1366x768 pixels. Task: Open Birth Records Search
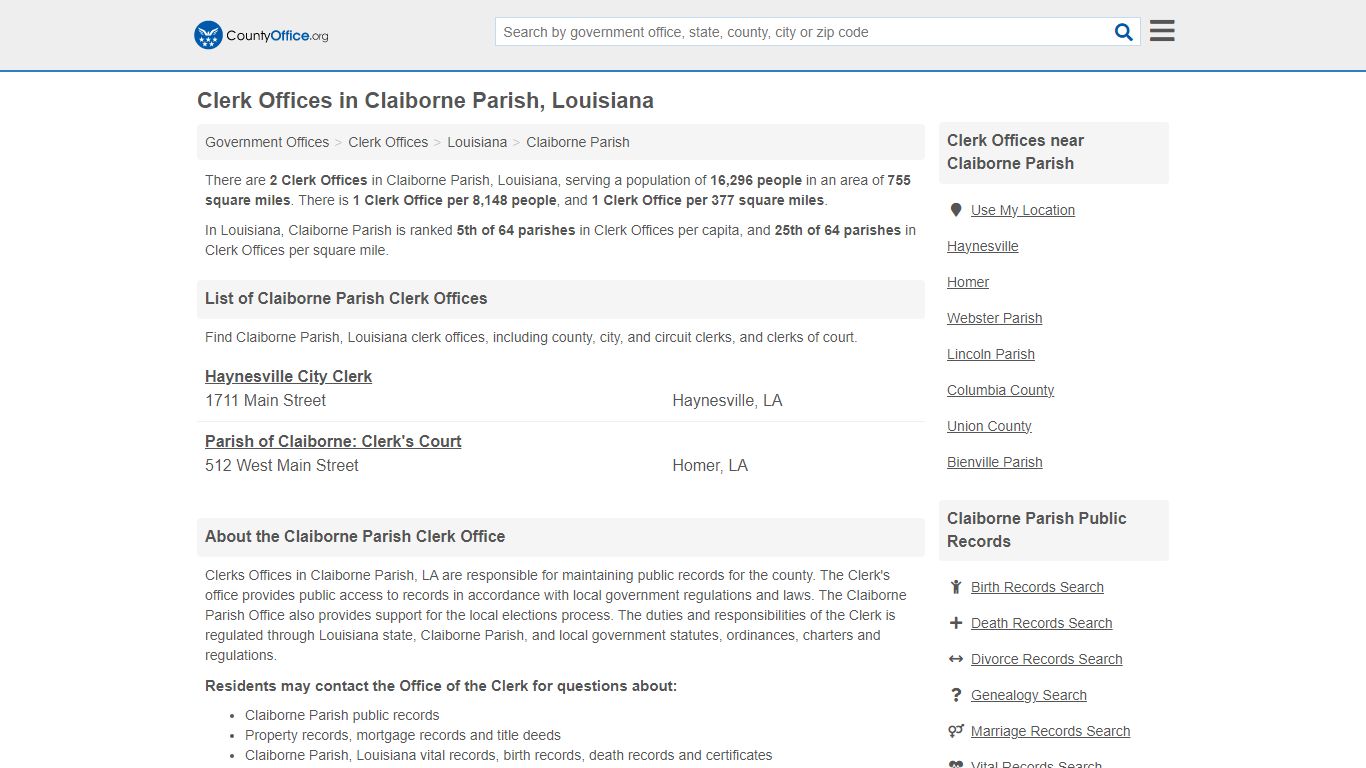(1037, 587)
